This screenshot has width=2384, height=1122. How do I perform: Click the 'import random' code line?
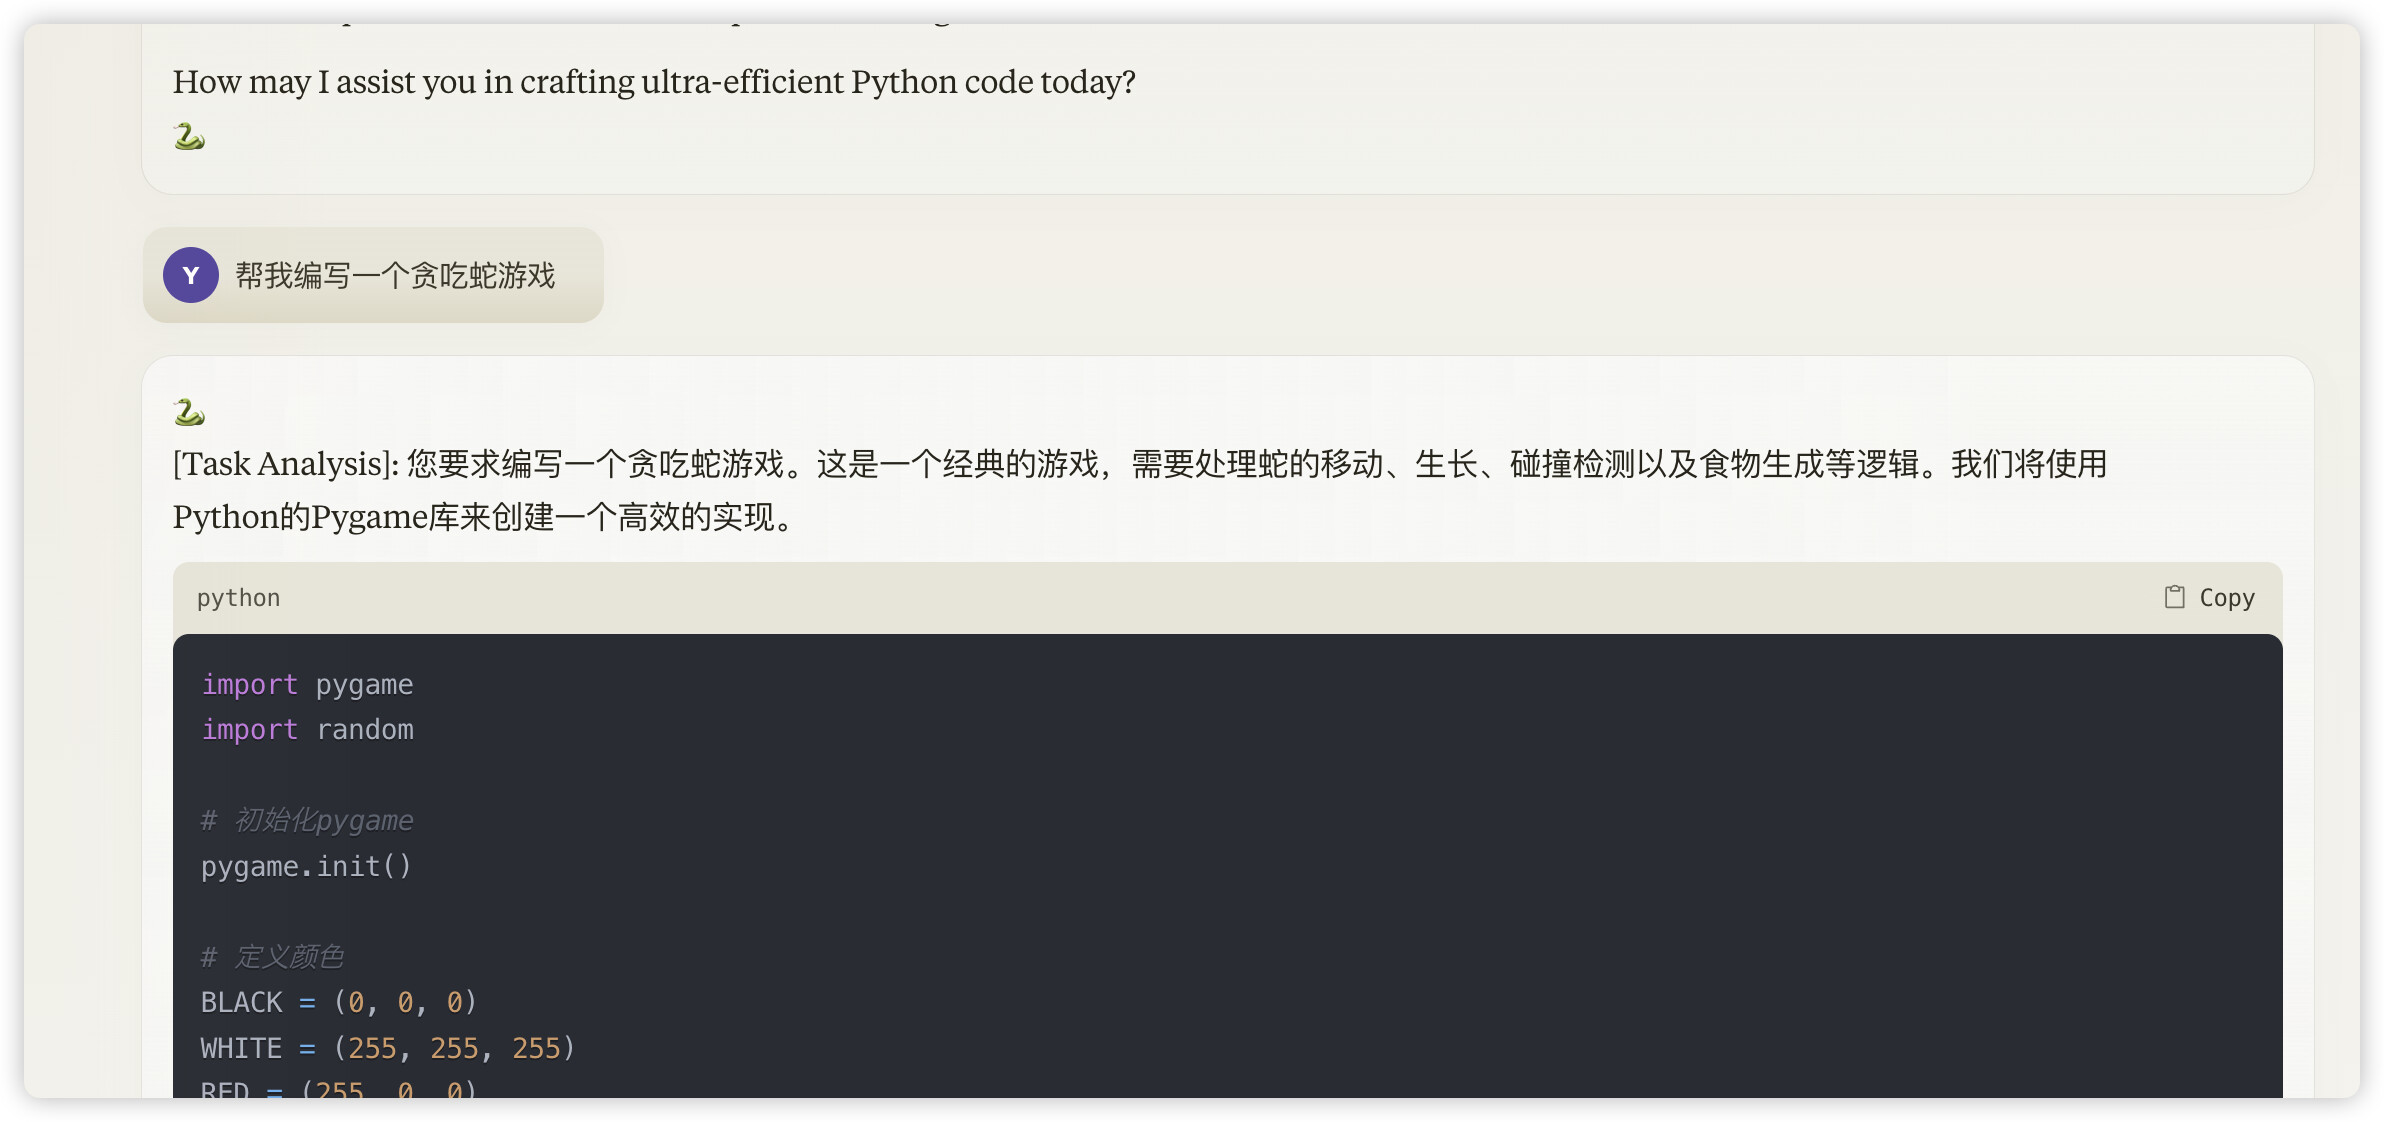307,730
